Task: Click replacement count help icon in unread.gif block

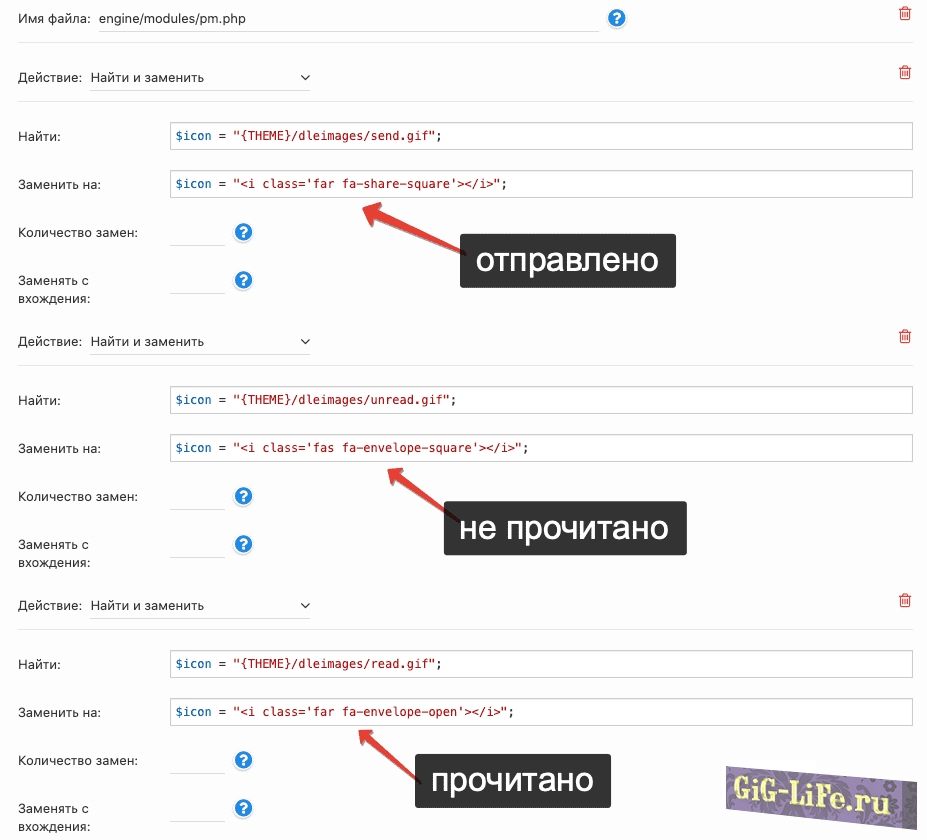Action: point(243,497)
